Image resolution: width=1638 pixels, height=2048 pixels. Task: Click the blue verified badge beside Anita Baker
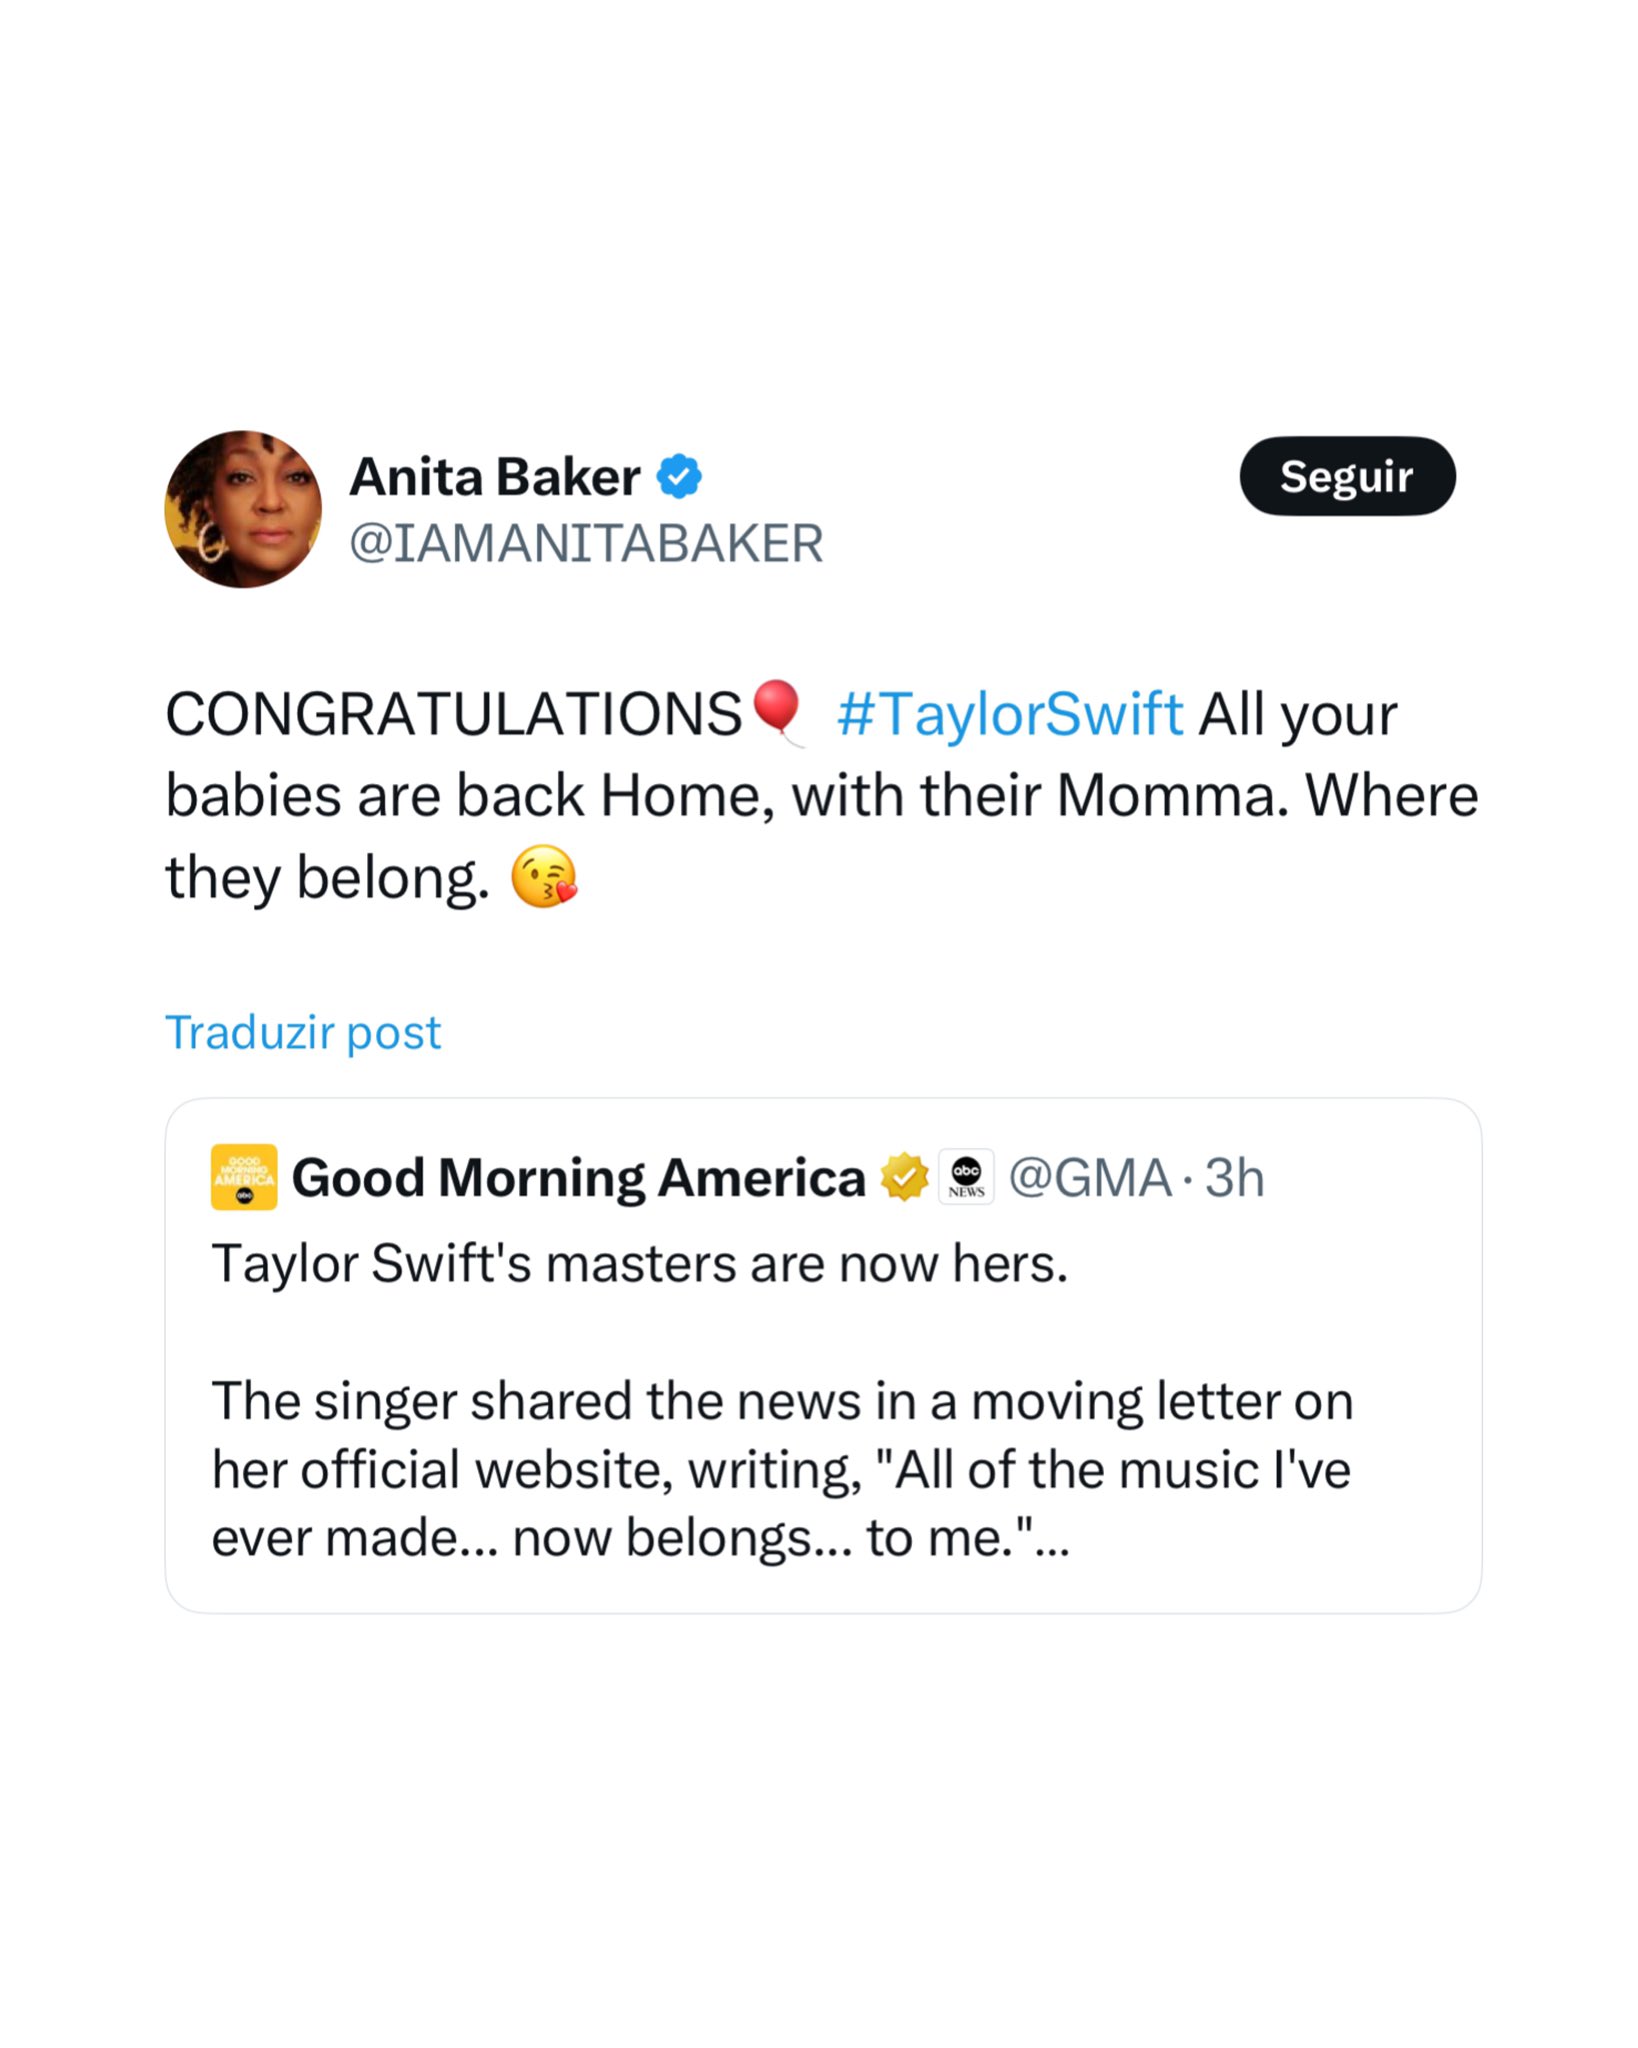tap(679, 477)
